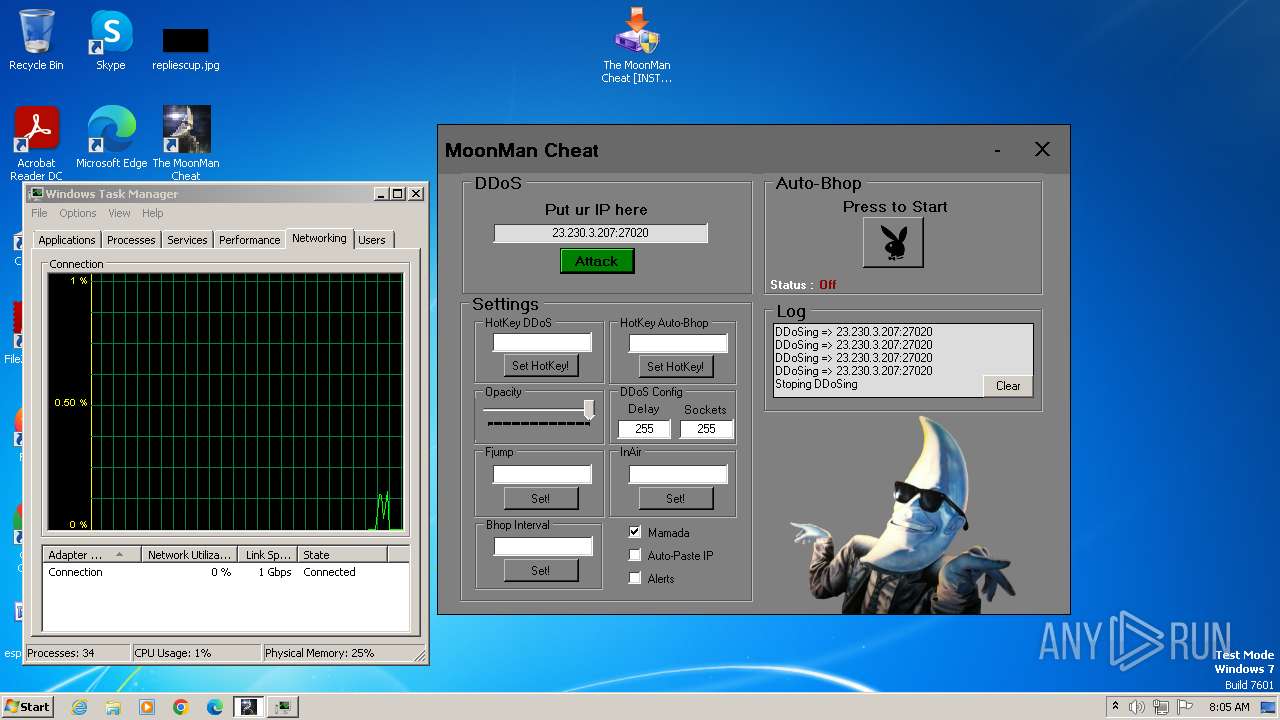Viewport: 1280px width, 720px height.
Task: Click Set HotKey! under HotKey DDoS
Action: tap(540, 366)
